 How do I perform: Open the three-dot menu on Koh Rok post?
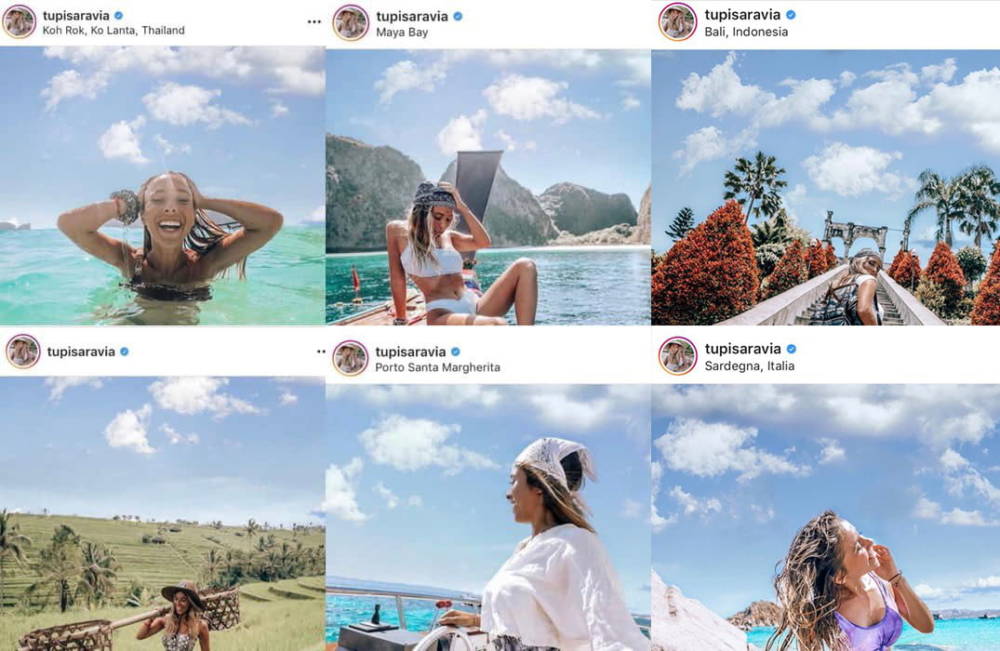[314, 22]
